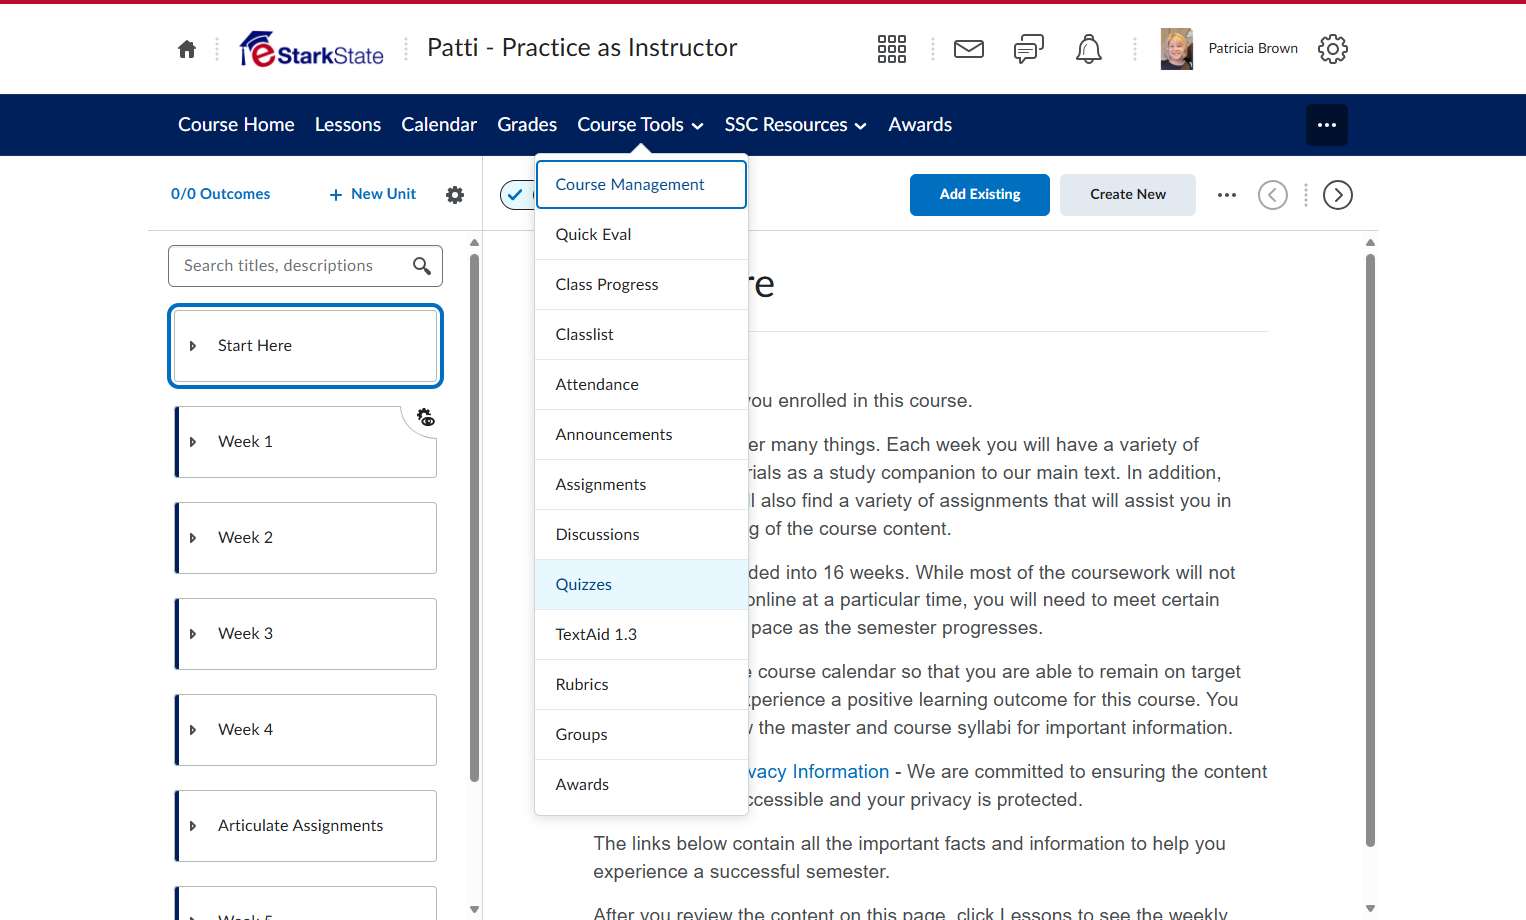Open the navbar more options button
Screen dimensions: 1526x920
click(x=1327, y=125)
